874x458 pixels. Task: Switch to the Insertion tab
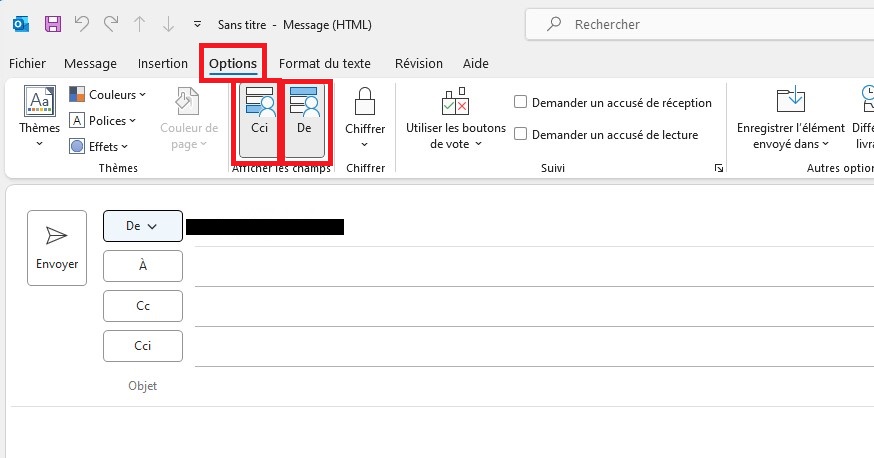(163, 64)
